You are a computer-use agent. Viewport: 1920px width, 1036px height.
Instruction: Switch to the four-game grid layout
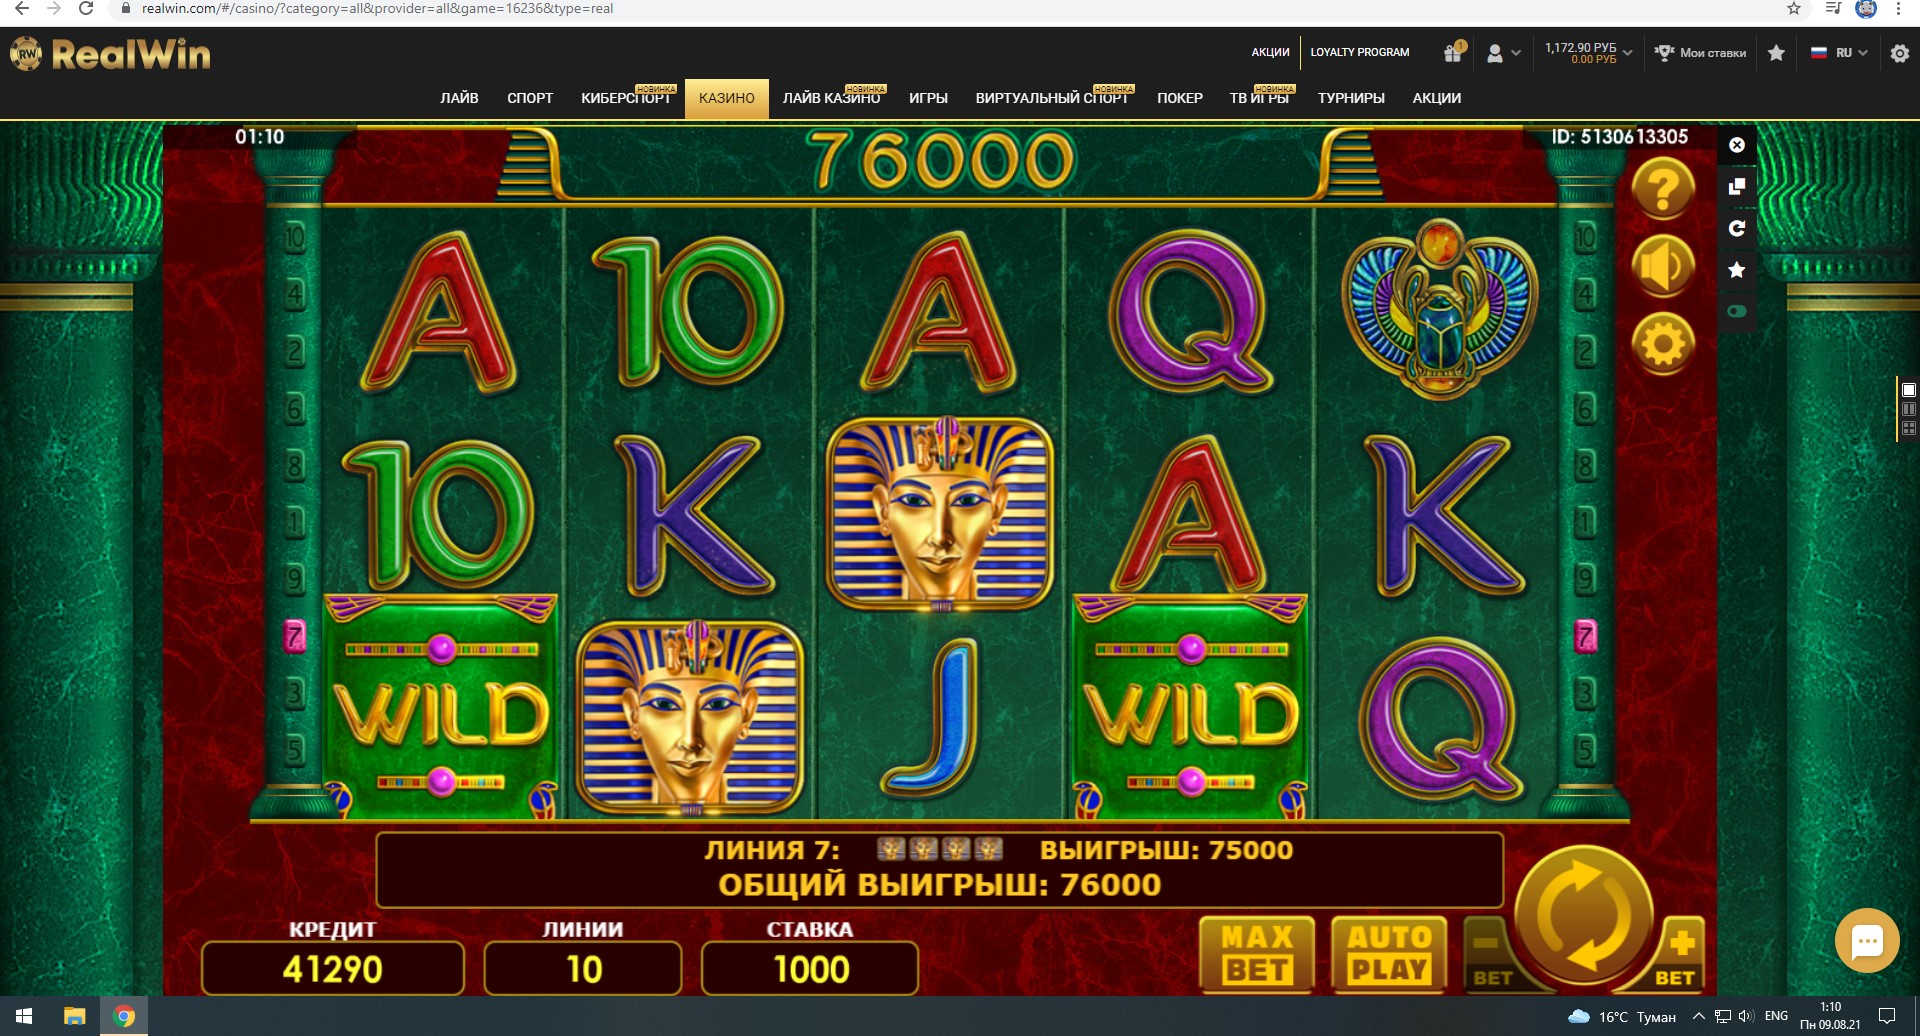[x=1909, y=428]
